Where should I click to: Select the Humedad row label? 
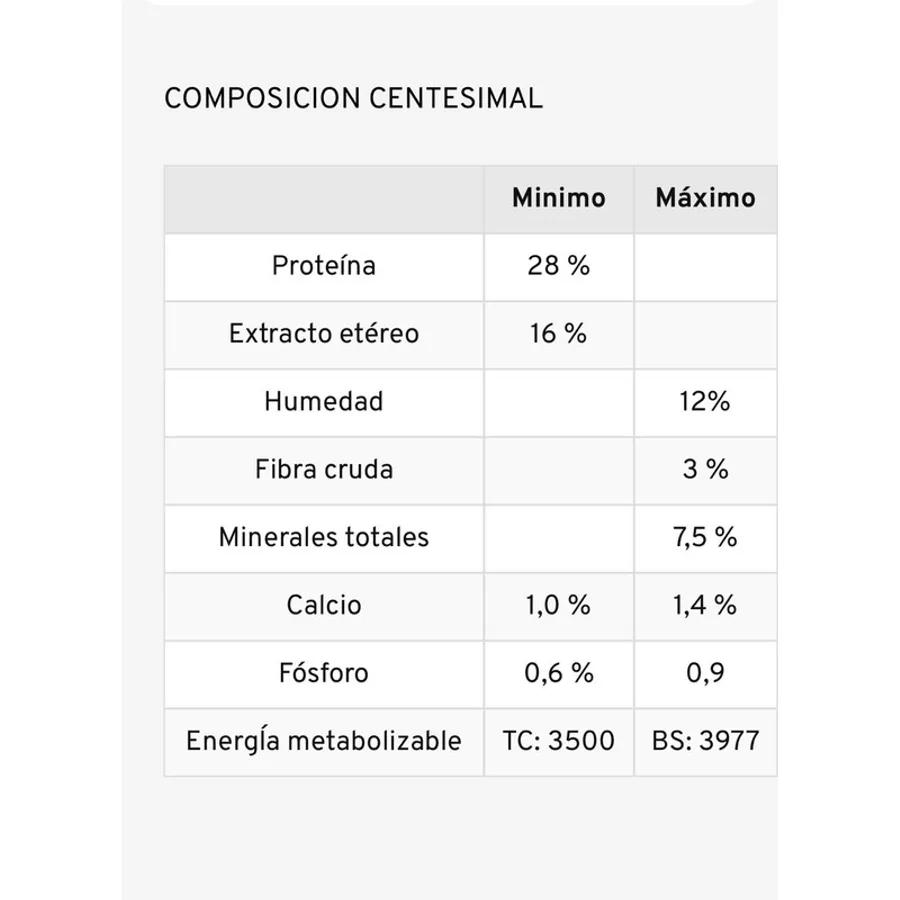[324, 401]
